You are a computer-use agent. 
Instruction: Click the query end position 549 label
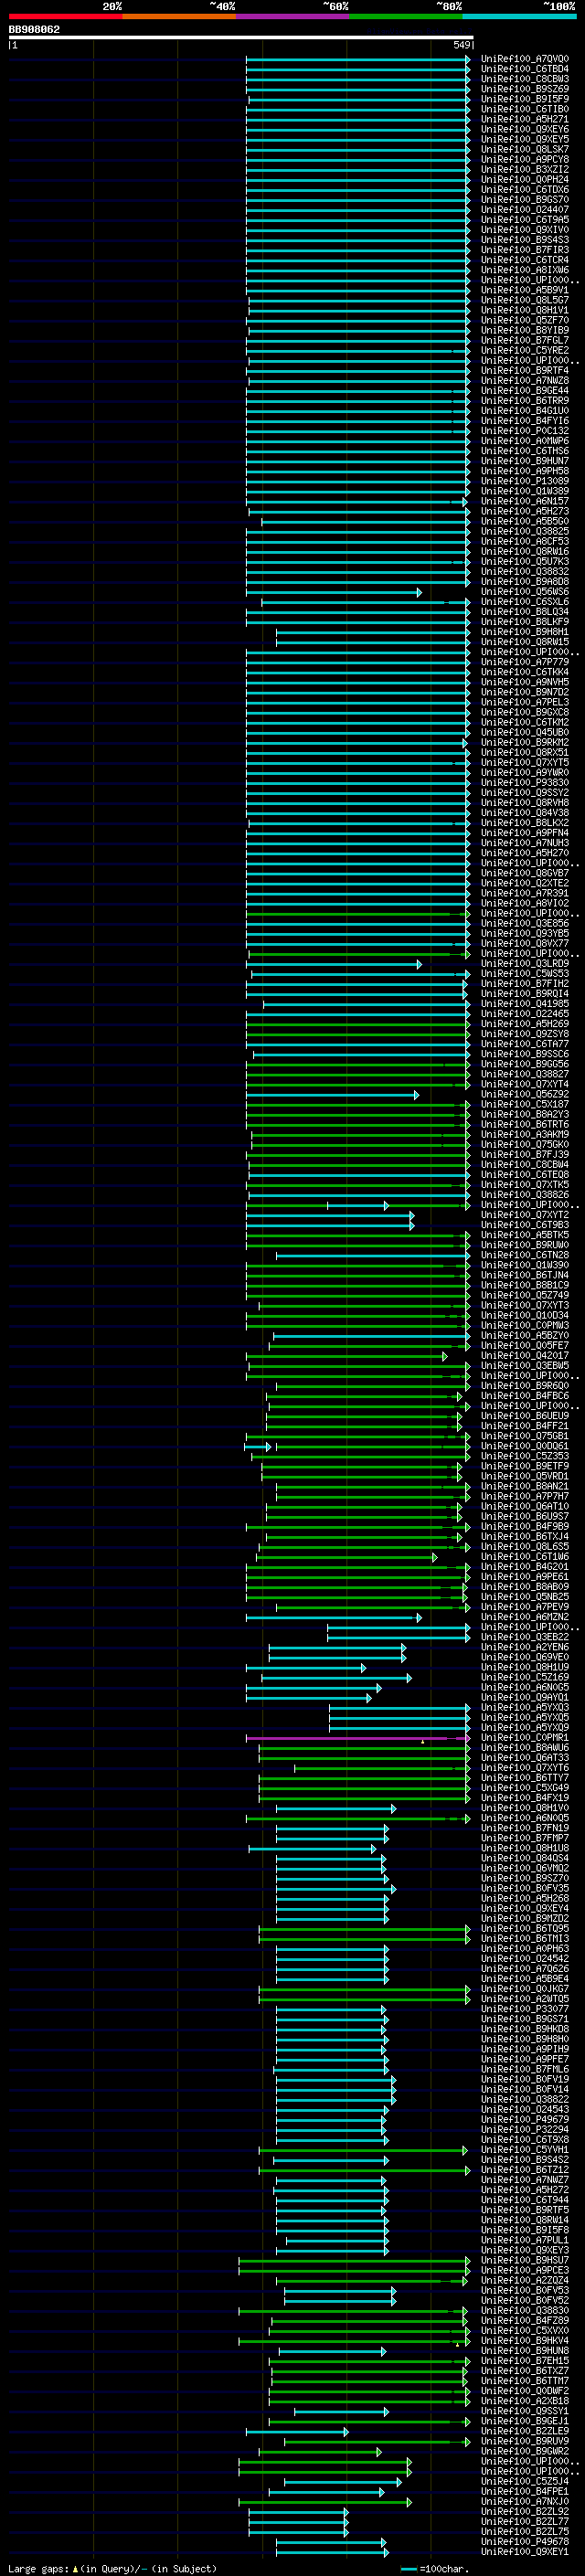click(x=461, y=45)
